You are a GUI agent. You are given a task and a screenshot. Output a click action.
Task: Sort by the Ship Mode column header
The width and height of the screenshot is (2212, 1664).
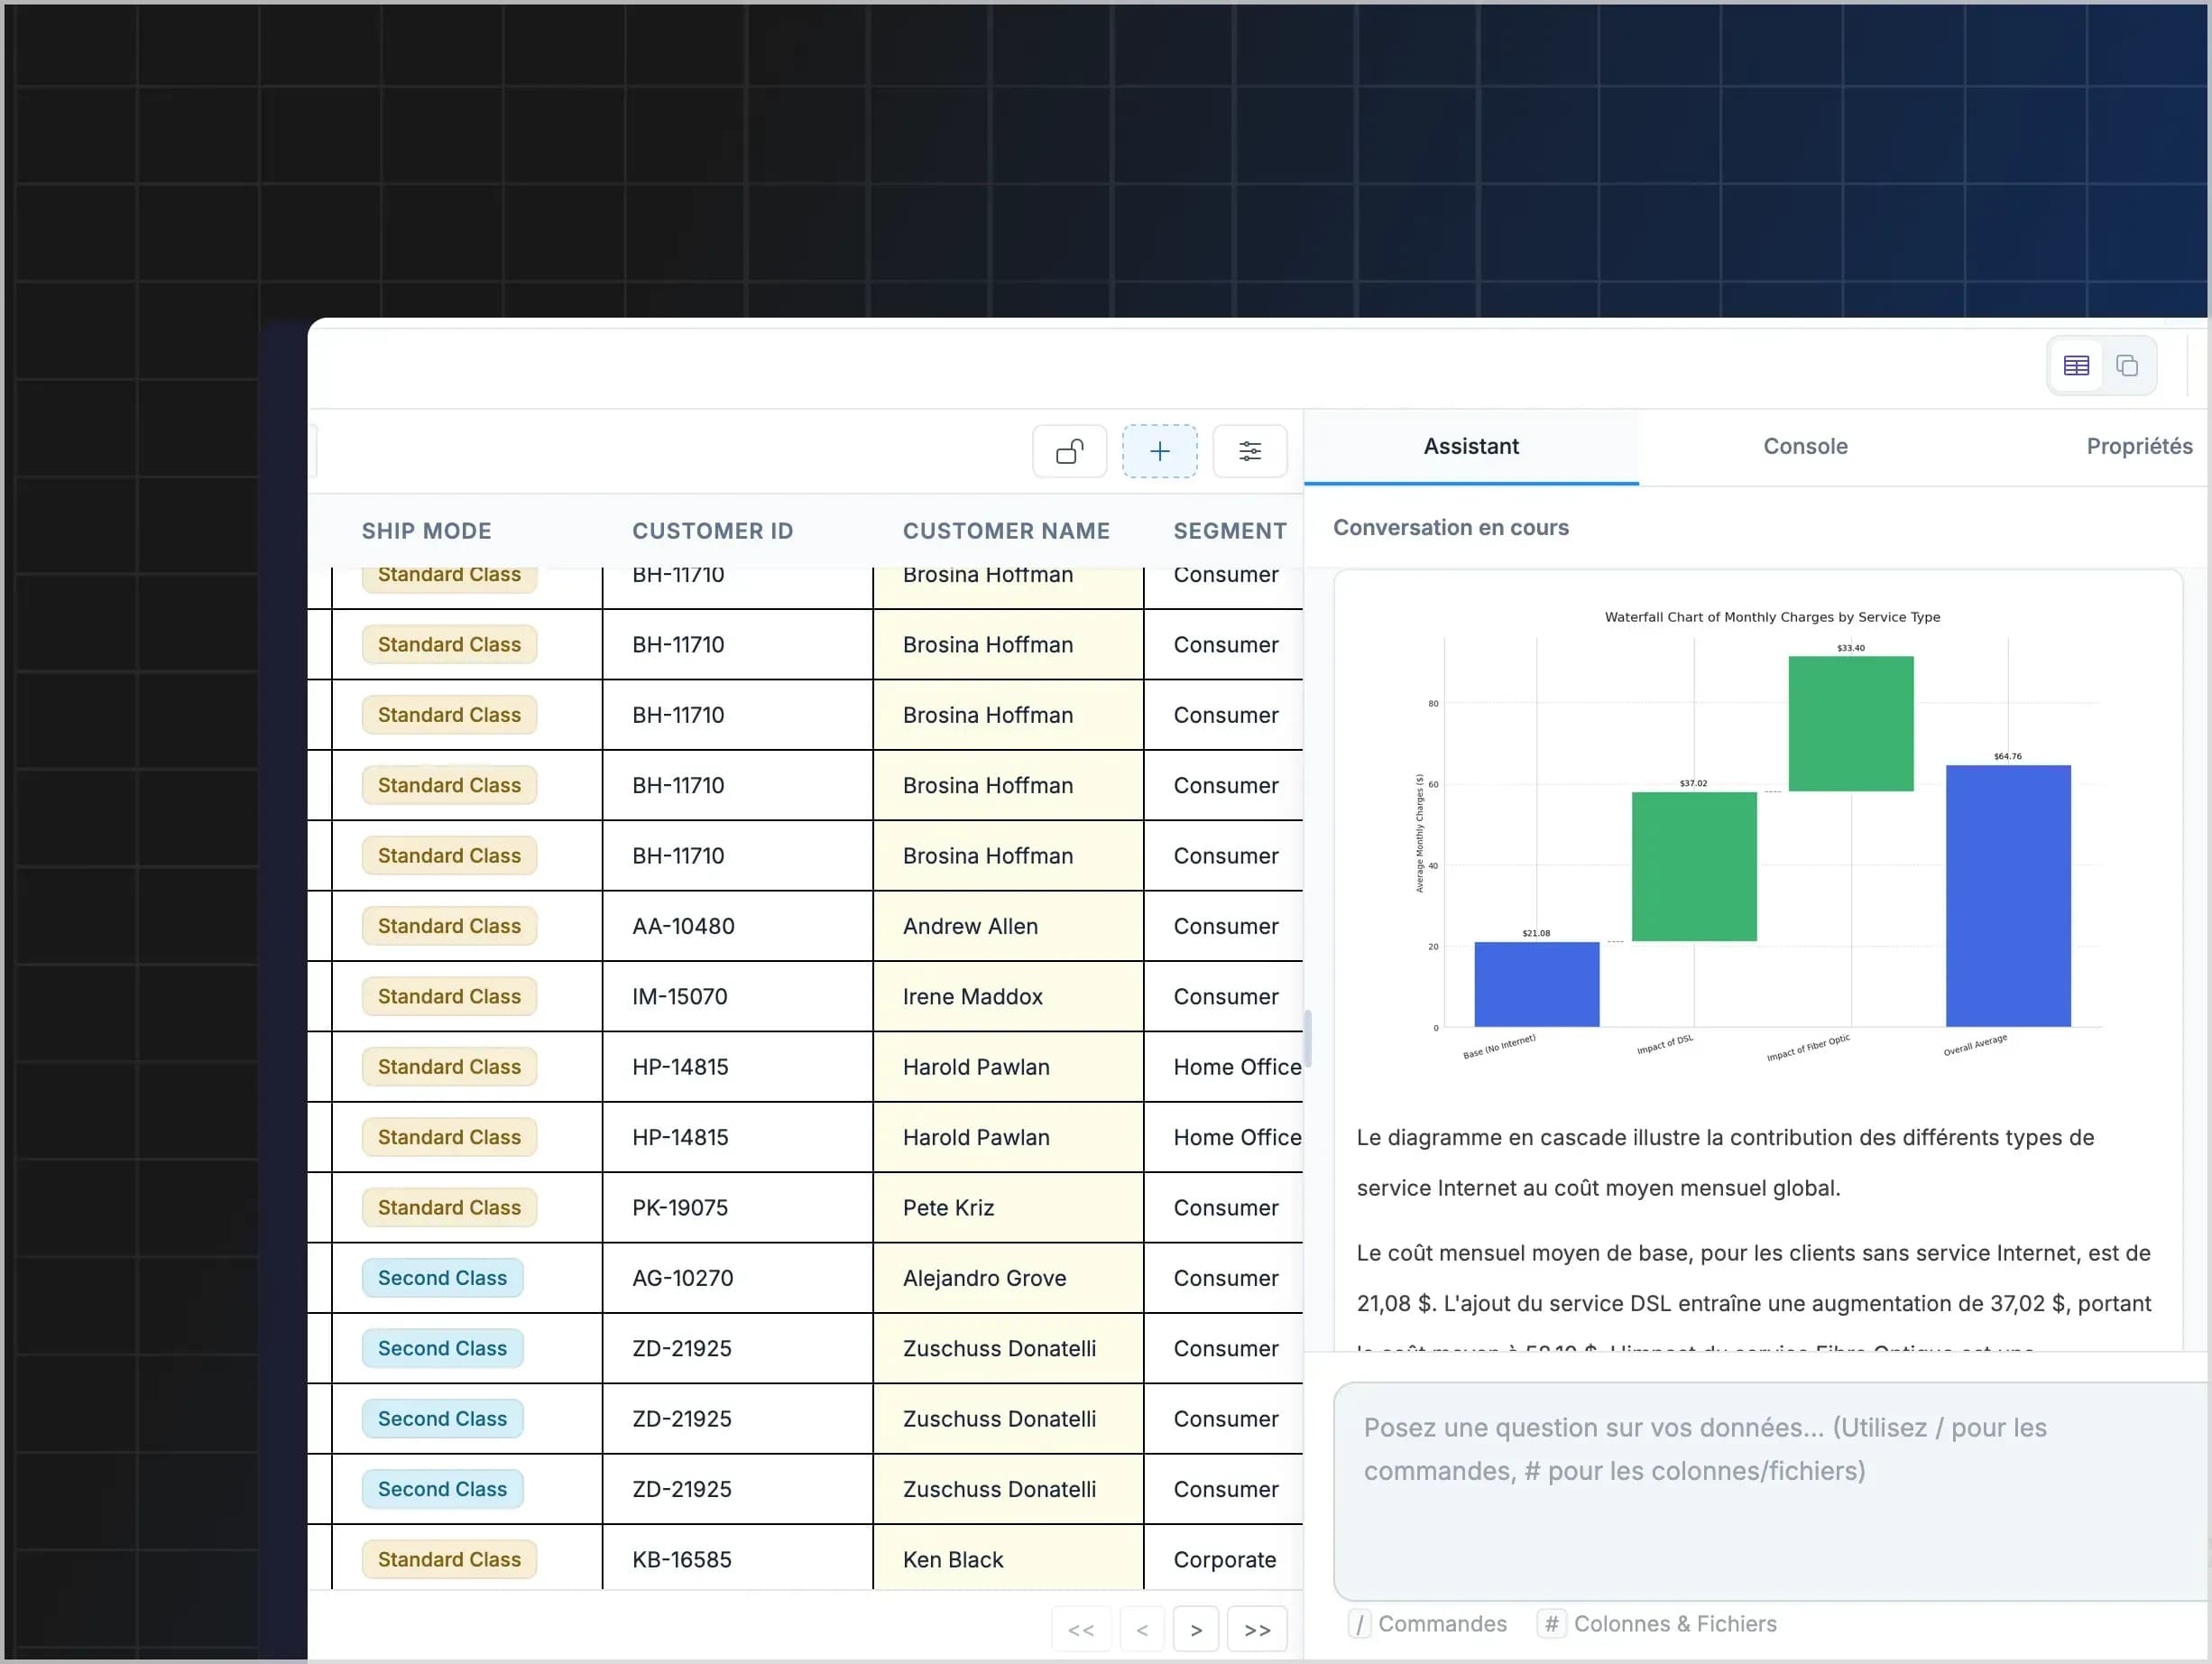point(426,531)
